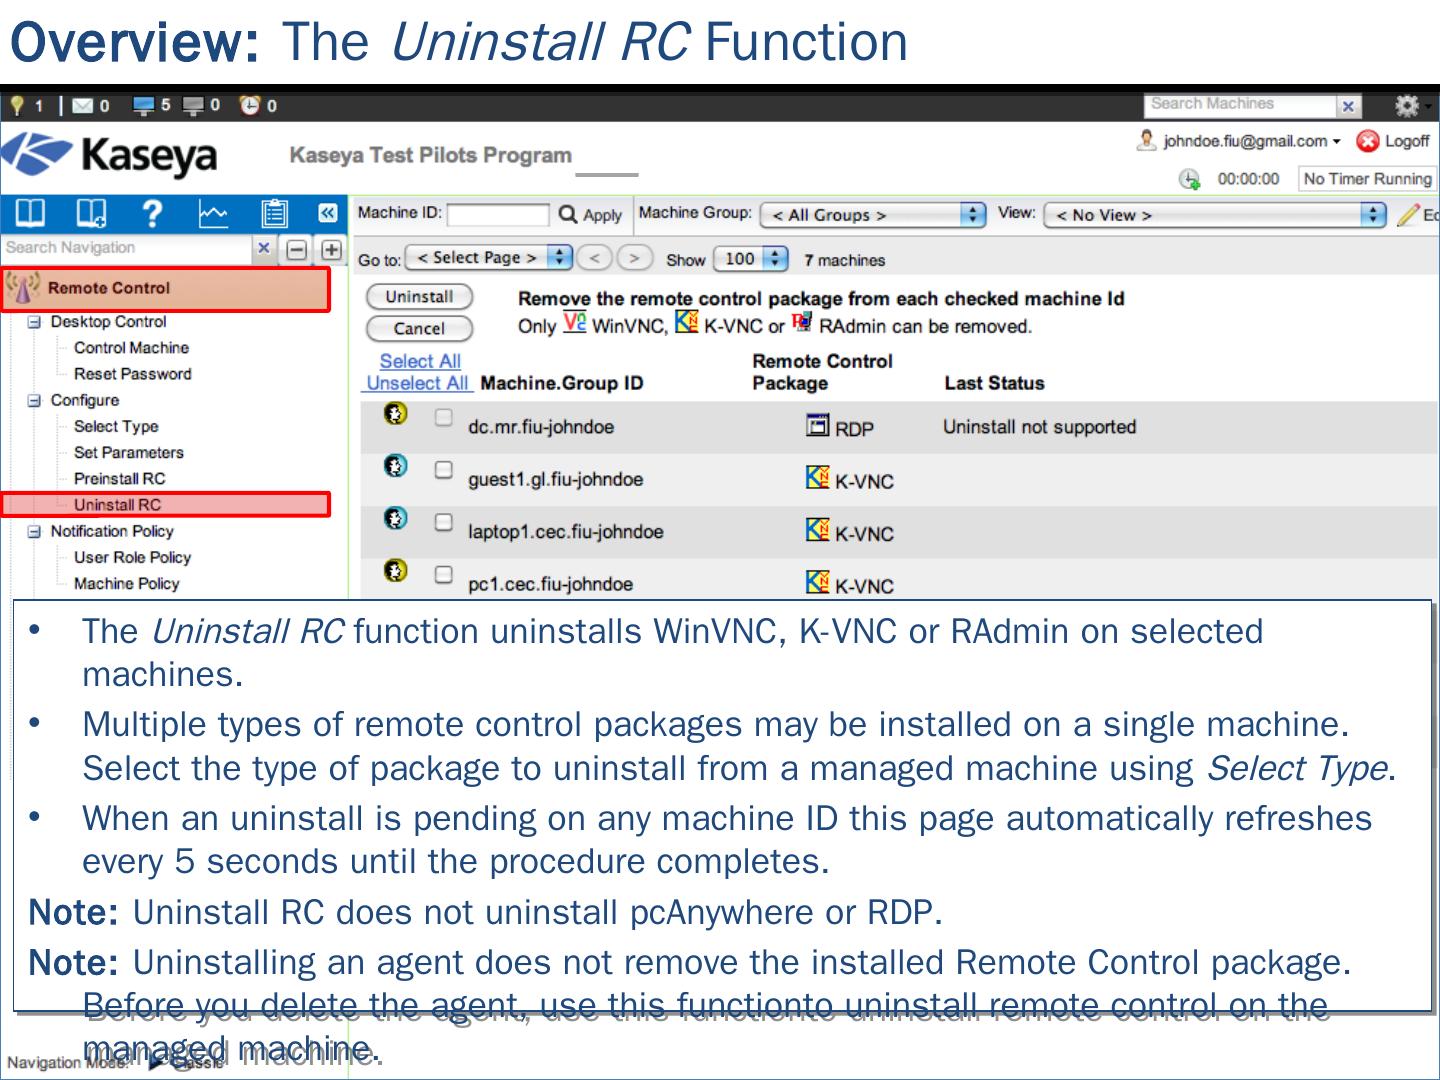Screen dimensions: 1440x1080
Task: Click the Select All link
Action: click(x=420, y=361)
